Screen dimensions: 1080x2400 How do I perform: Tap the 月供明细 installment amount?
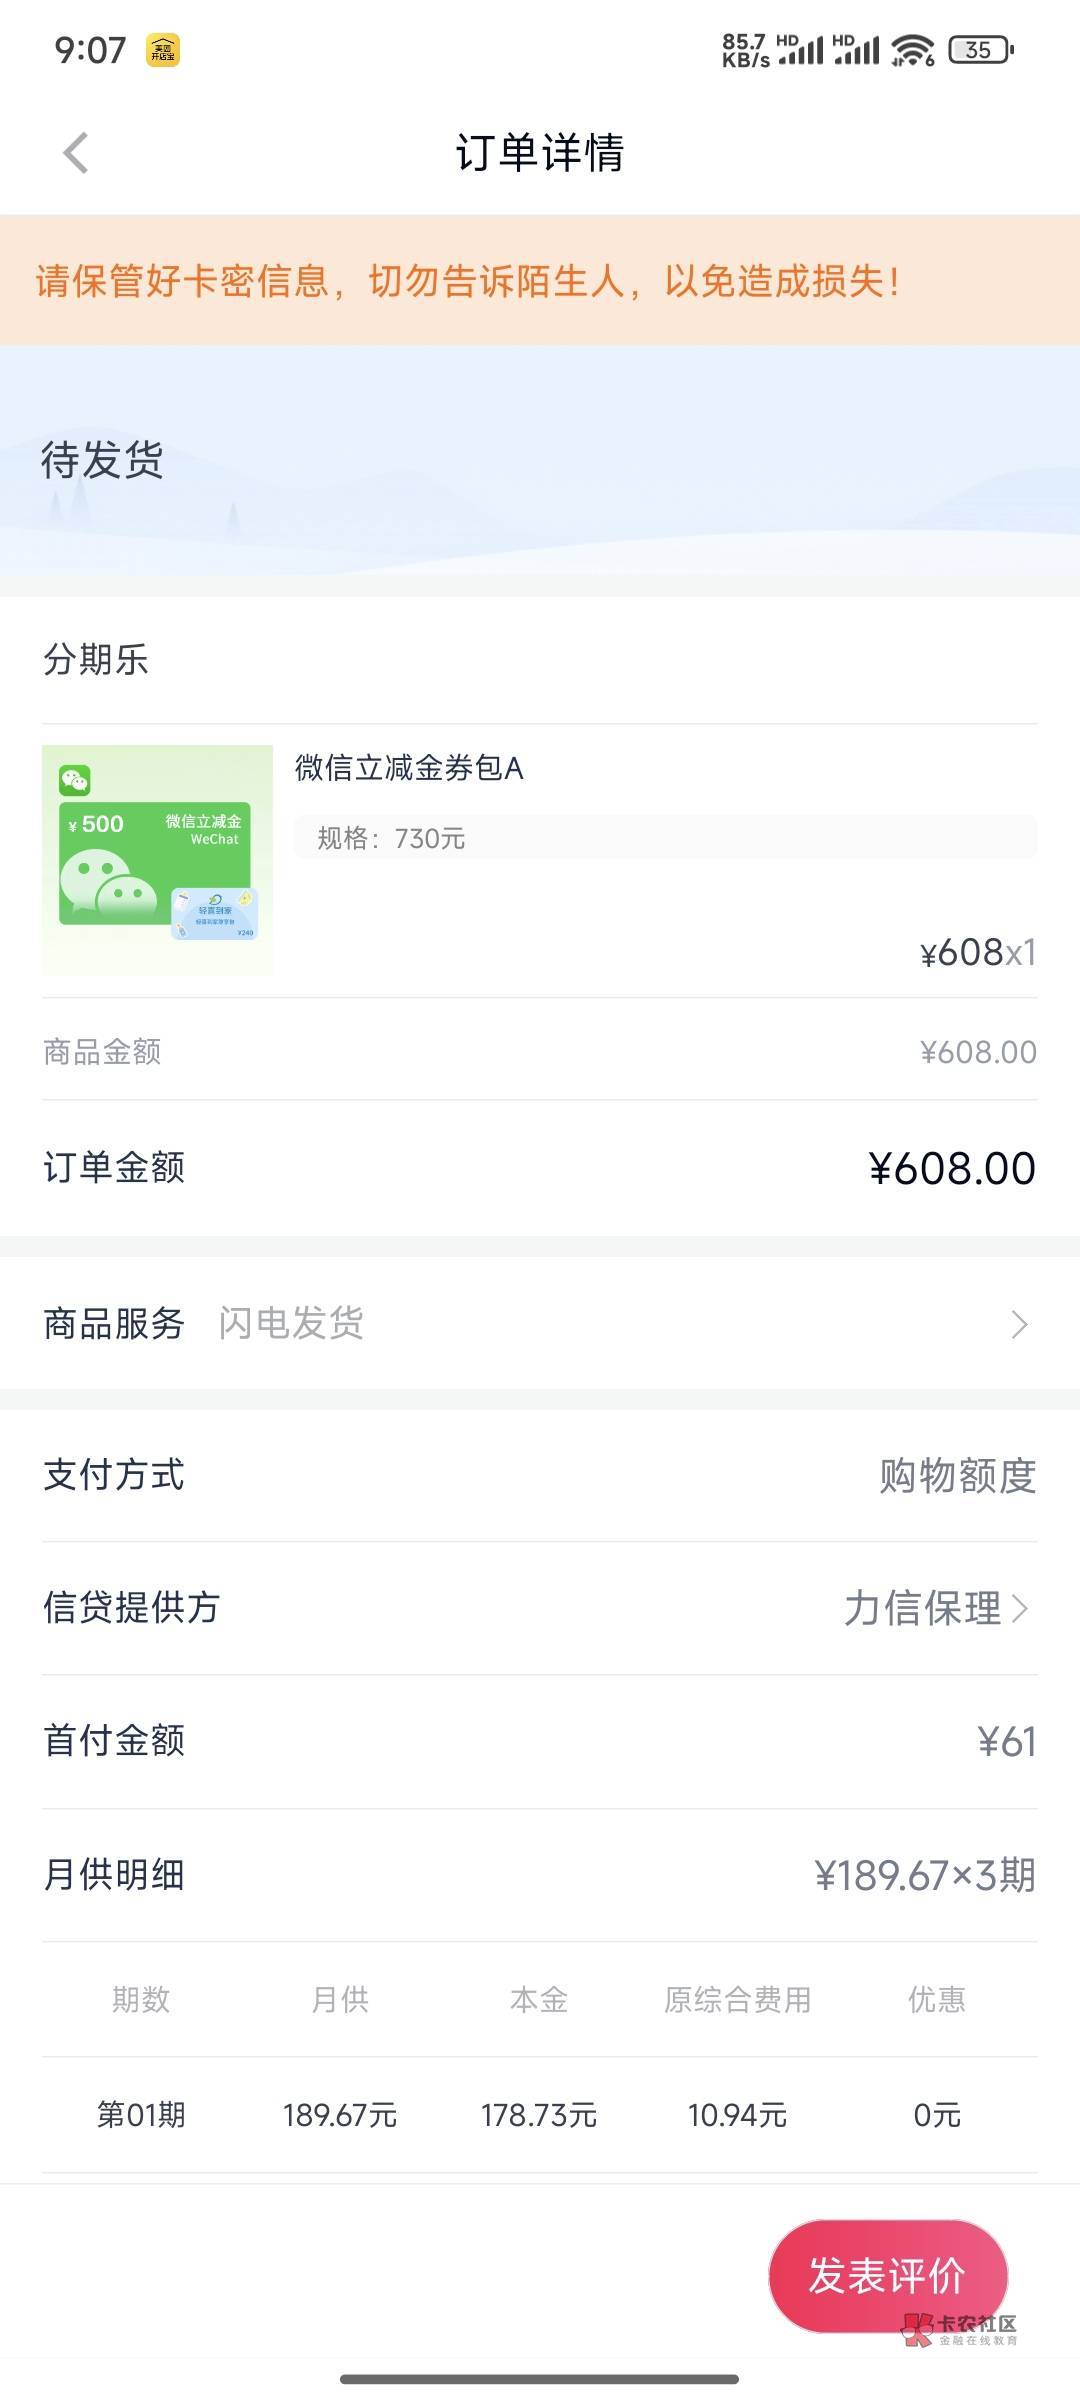tap(924, 1876)
